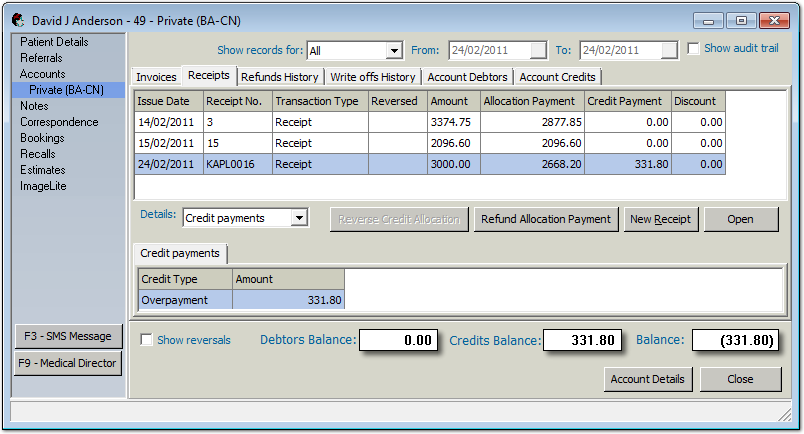The height and width of the screenshot is (434, 804).
Task: Switch to the Invoices tab
Action: [x=156, y=77]
